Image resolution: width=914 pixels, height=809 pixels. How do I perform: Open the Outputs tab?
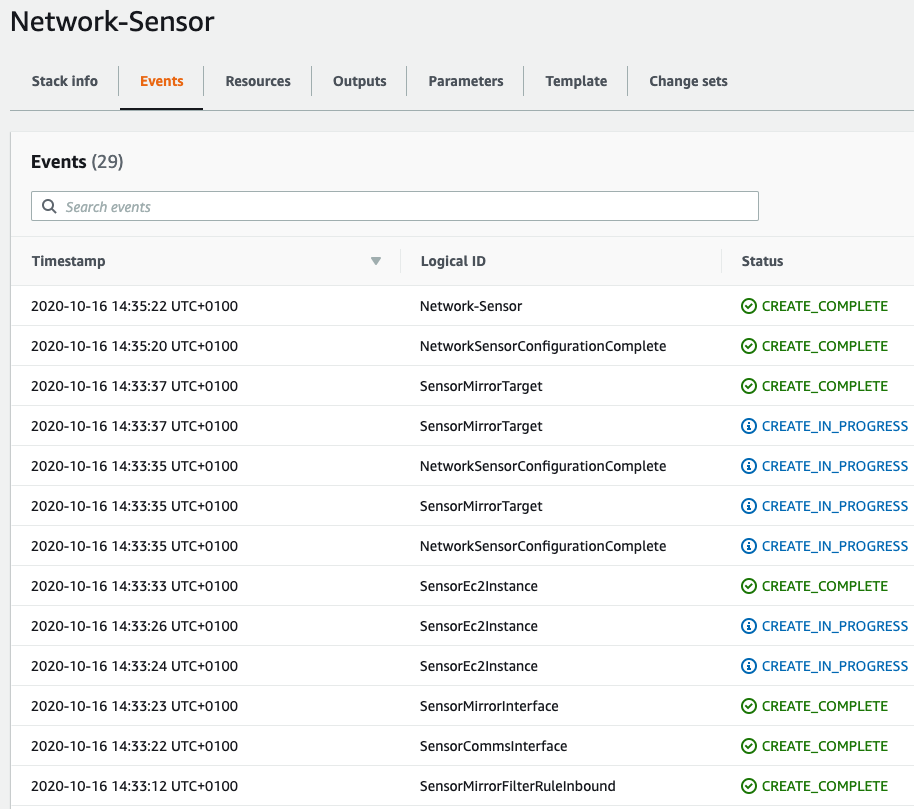point(360,81)
